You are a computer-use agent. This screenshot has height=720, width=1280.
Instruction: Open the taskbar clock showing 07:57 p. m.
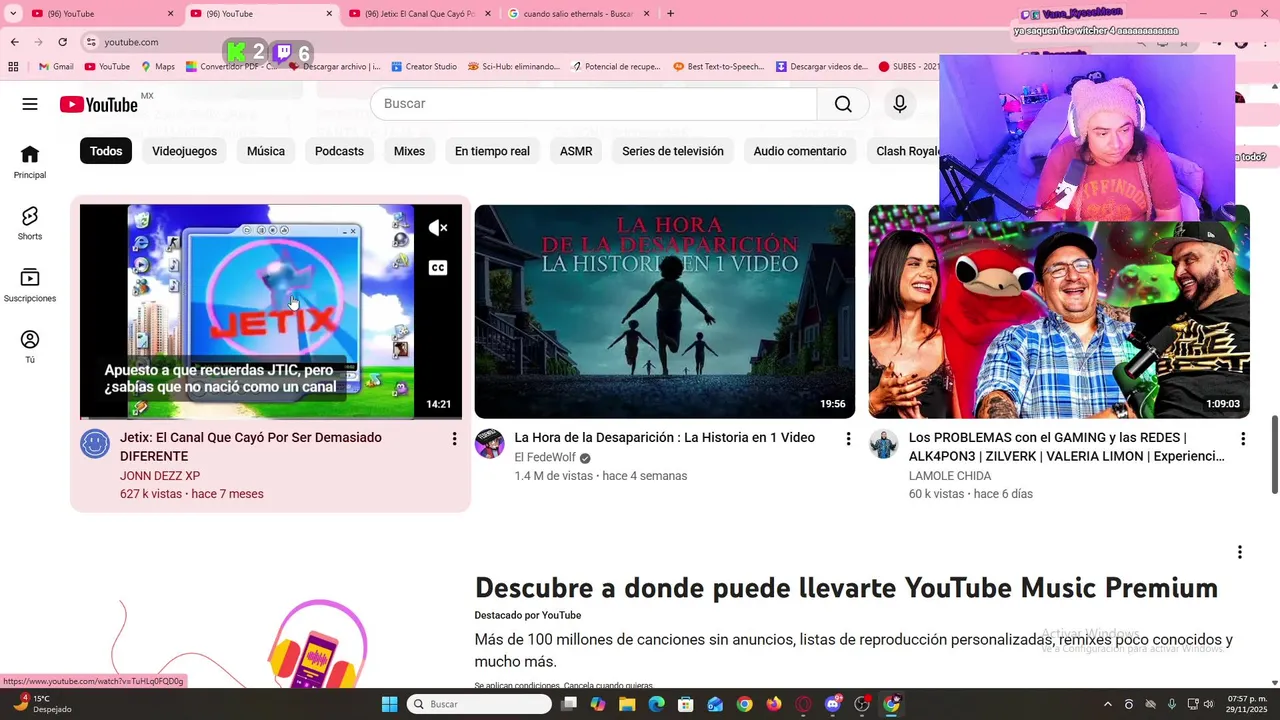click(1247, 704)
